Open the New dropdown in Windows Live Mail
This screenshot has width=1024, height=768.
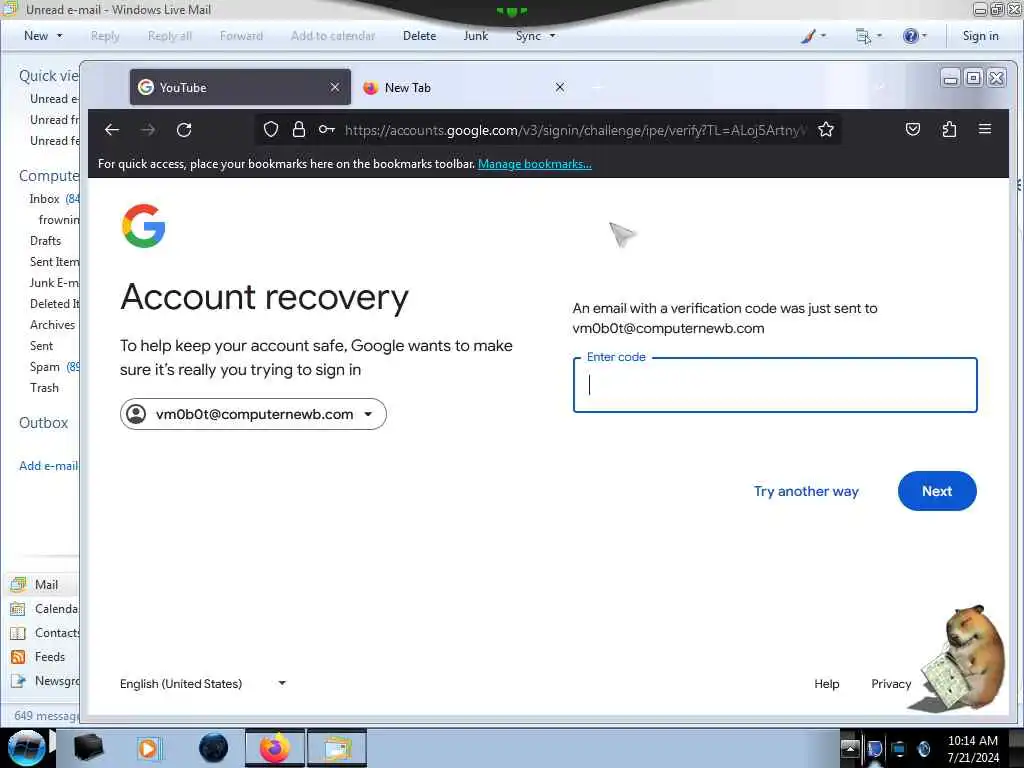click(43, 36)
